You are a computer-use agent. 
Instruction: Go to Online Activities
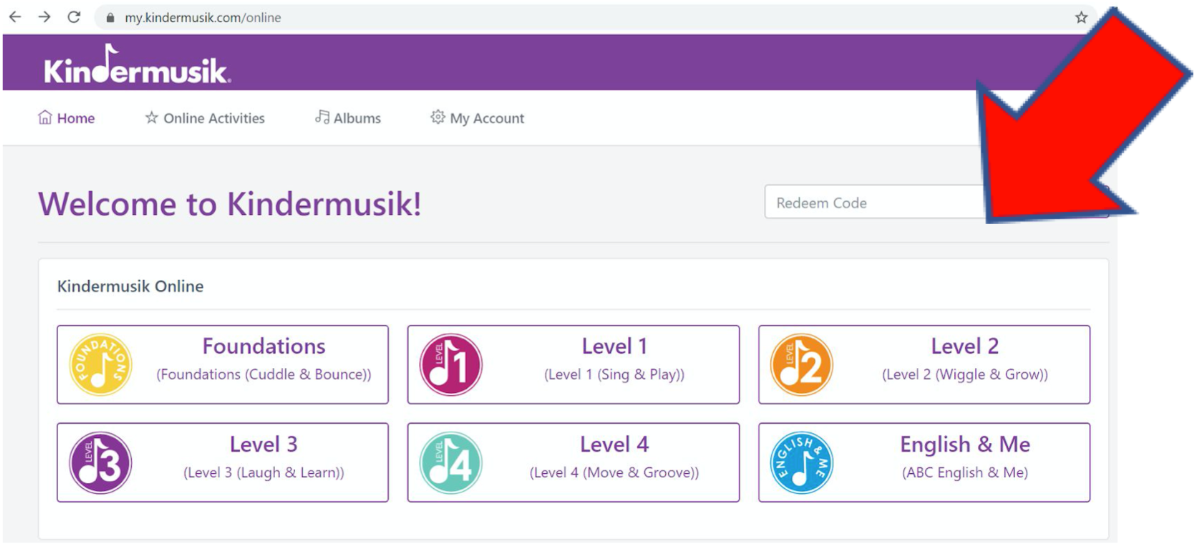(x=205, y=118)
